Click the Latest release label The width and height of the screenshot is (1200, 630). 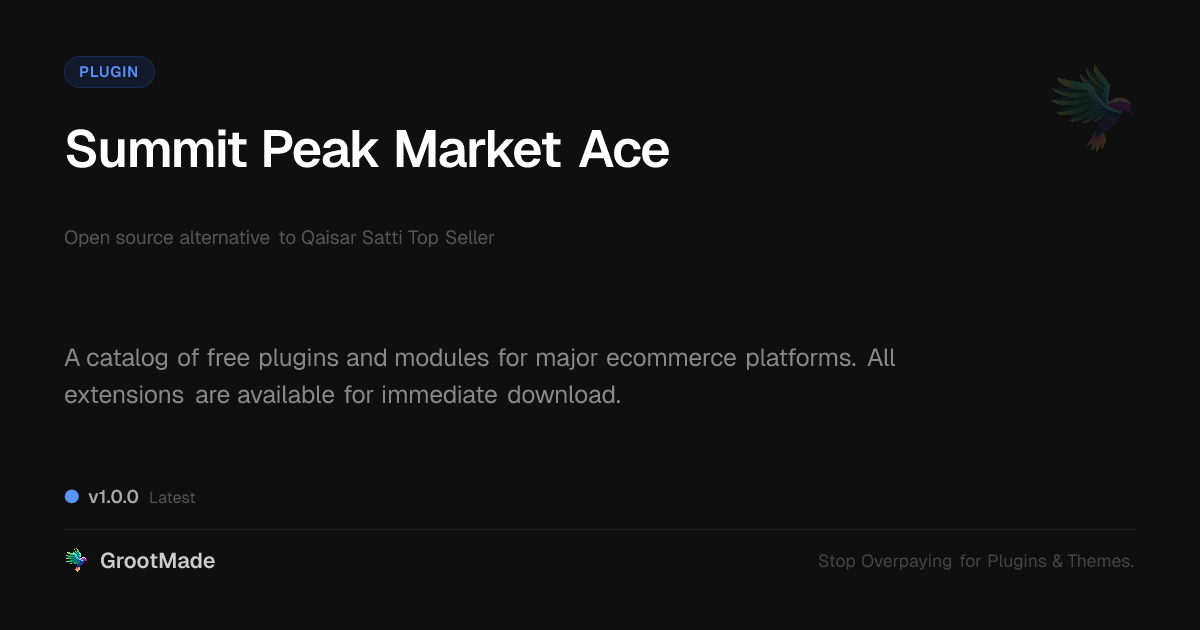pyautogui.click(x=172, y=498)
